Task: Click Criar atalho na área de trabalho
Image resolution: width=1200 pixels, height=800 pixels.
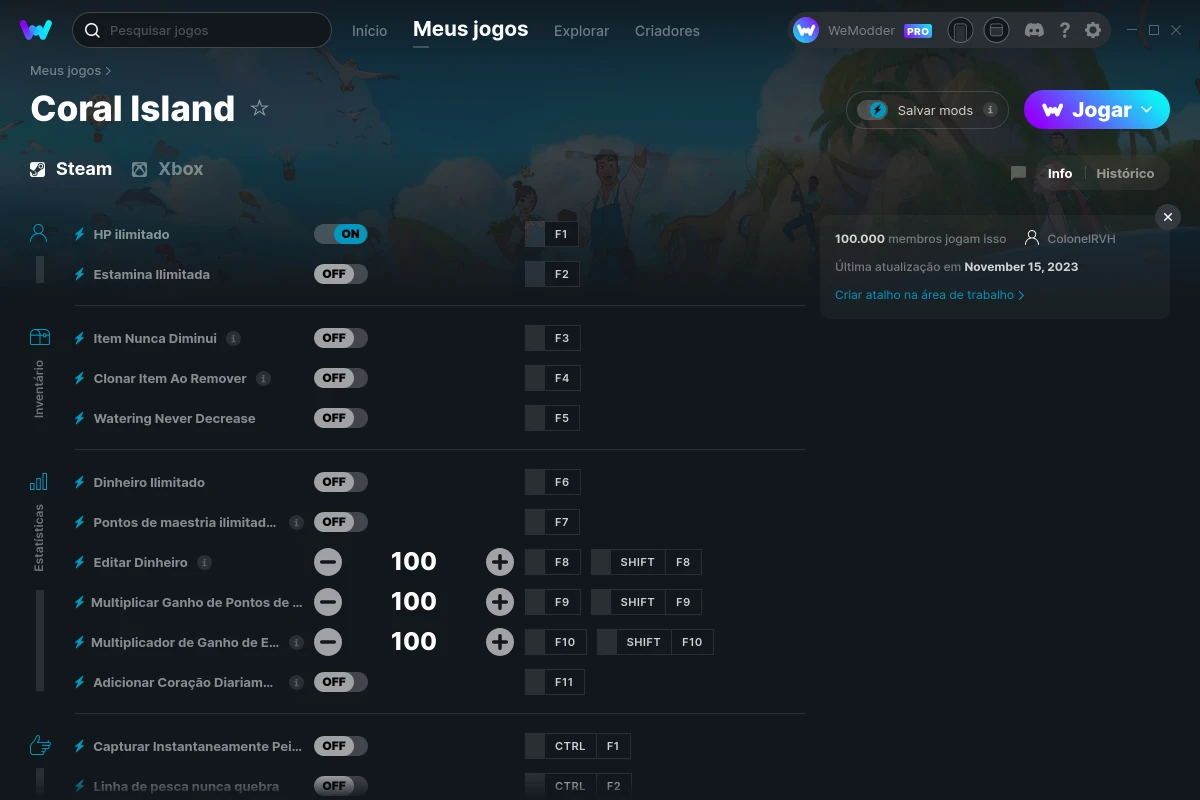Action: (929, 295)
